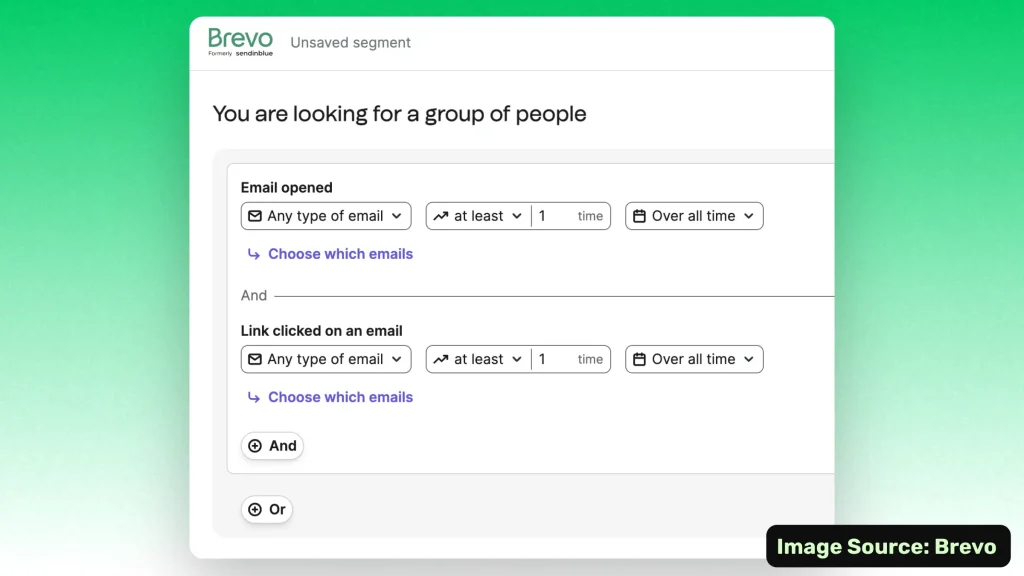Click the count field in Link clicked row

pyautogui.click(x=571, y=359)
